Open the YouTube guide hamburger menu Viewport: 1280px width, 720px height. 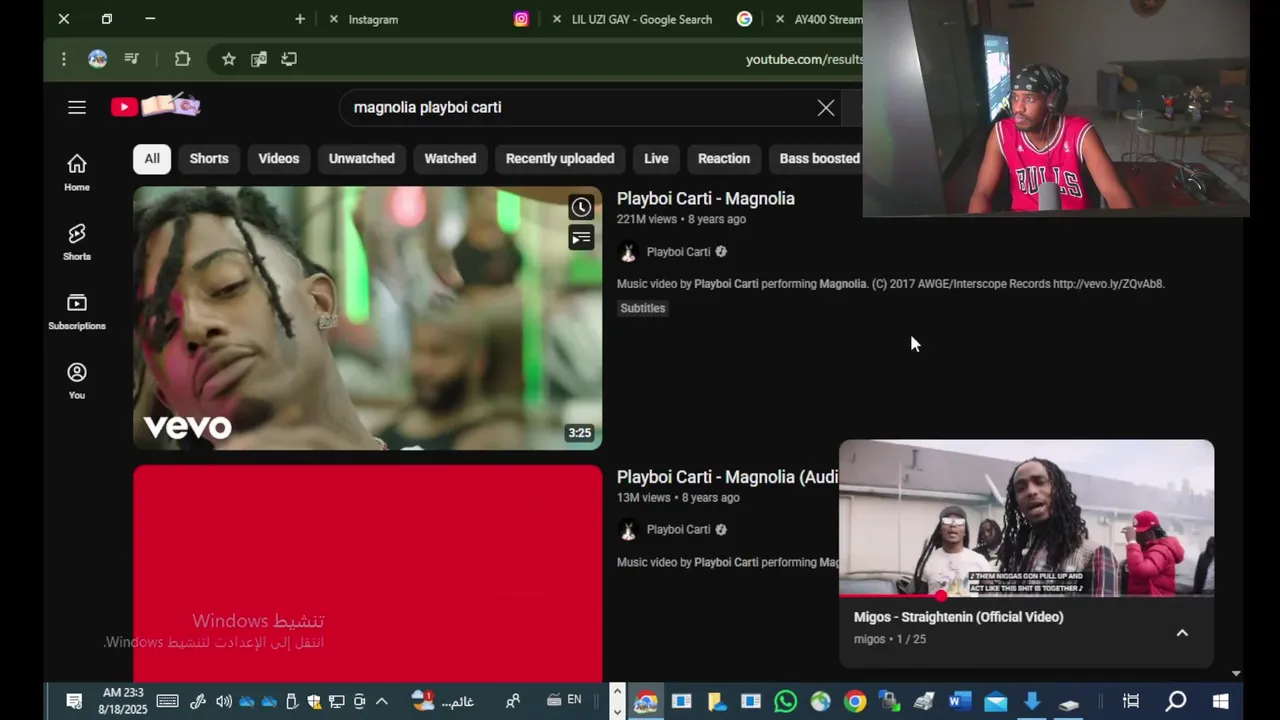click(x=77, y=107)
